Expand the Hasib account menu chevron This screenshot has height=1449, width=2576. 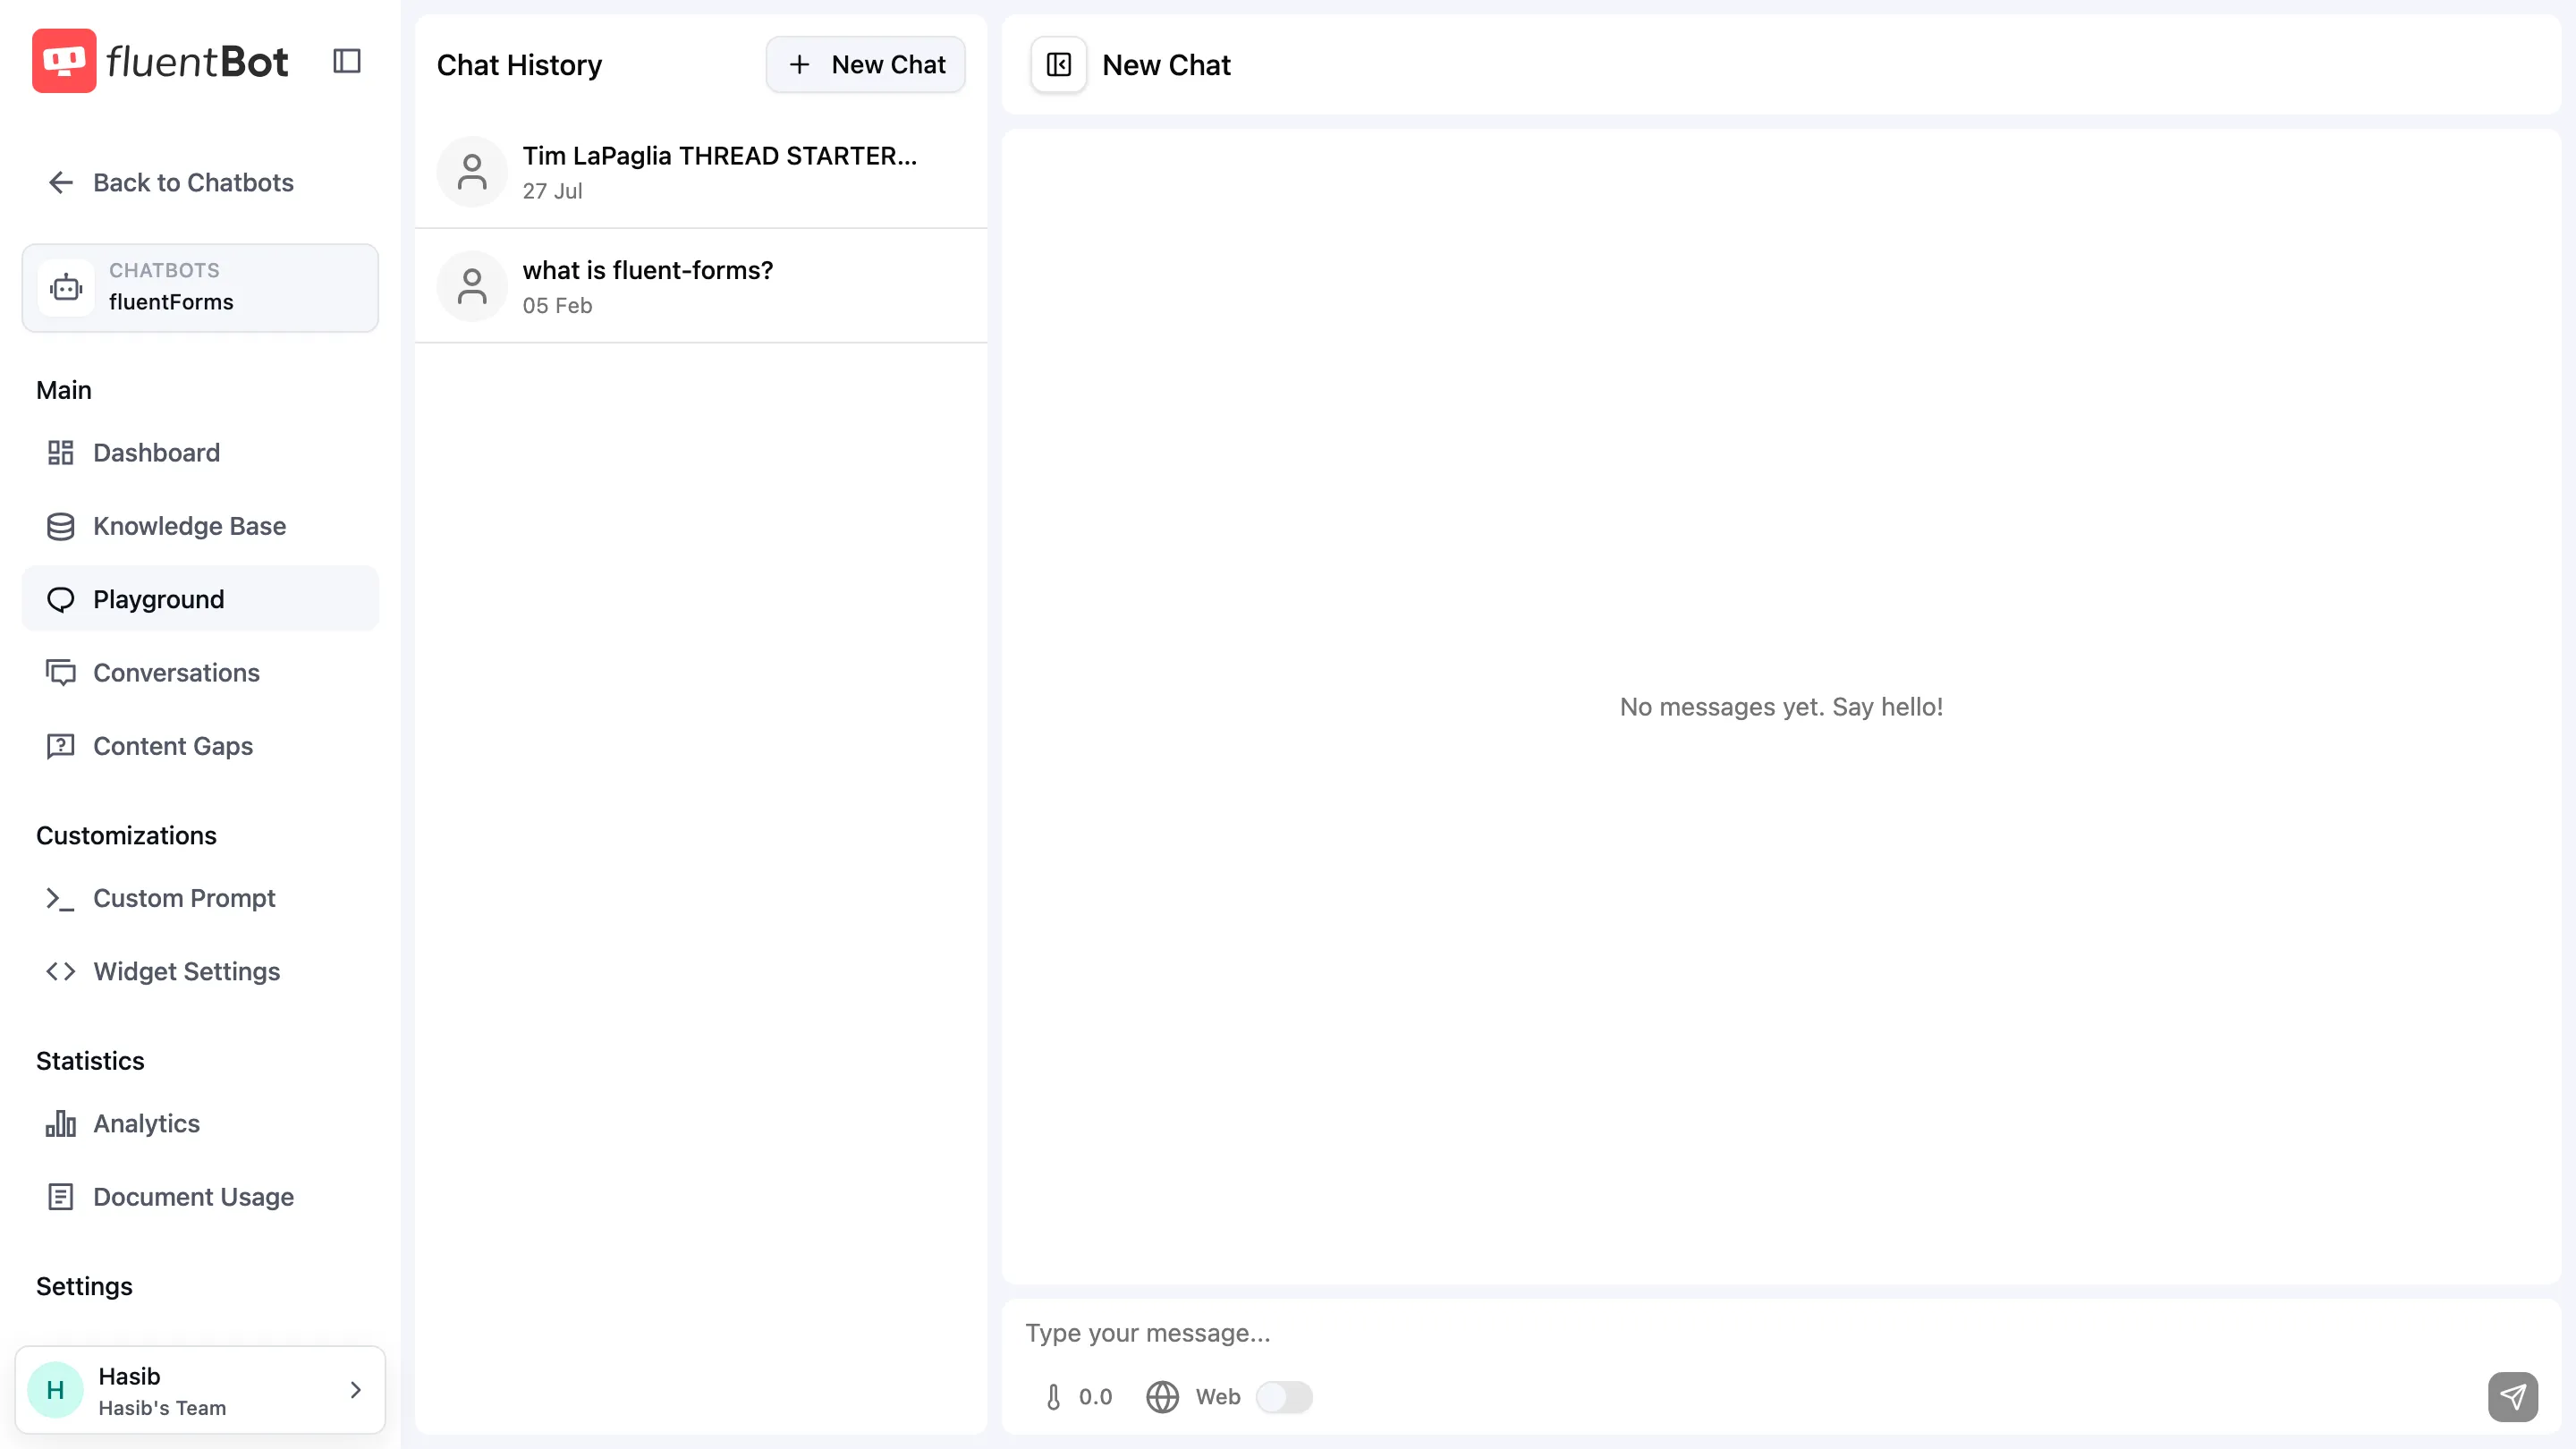tap(355, 1390)
